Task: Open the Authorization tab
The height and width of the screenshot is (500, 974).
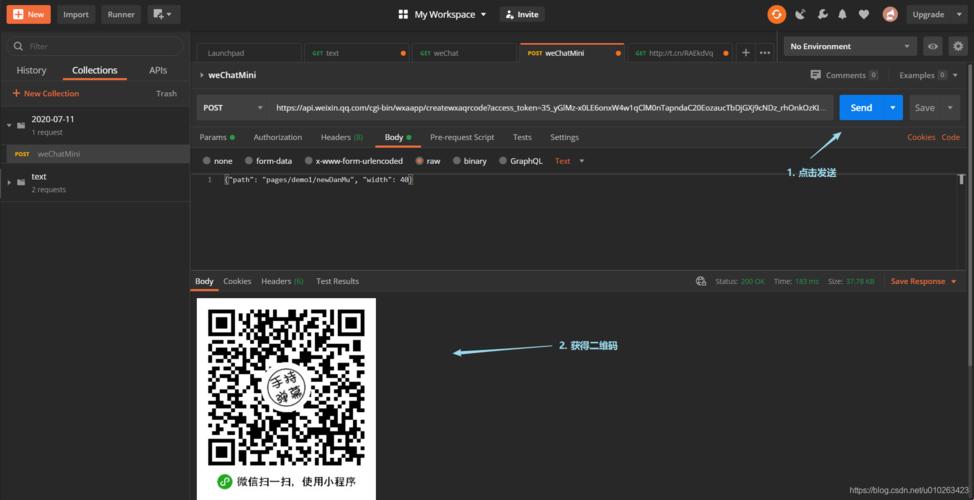Action: 278,137
